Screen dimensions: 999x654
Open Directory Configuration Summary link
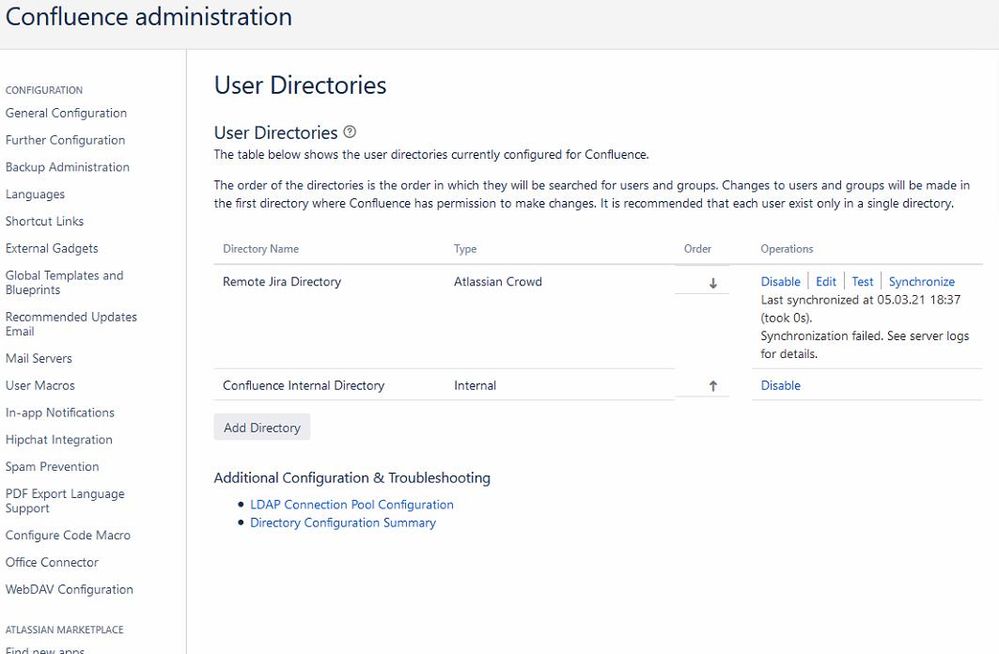pyautogui.click(x=343, y=523)
